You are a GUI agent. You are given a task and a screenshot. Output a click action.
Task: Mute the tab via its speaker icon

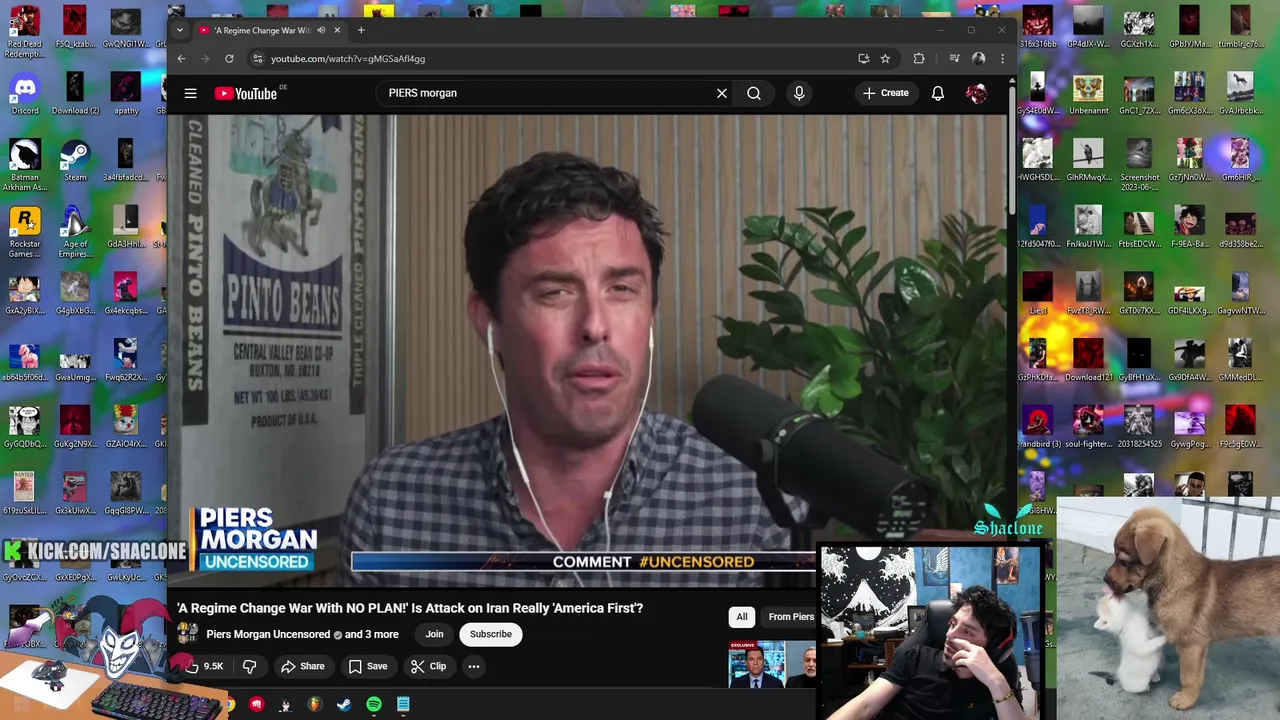tap(321, 30)
